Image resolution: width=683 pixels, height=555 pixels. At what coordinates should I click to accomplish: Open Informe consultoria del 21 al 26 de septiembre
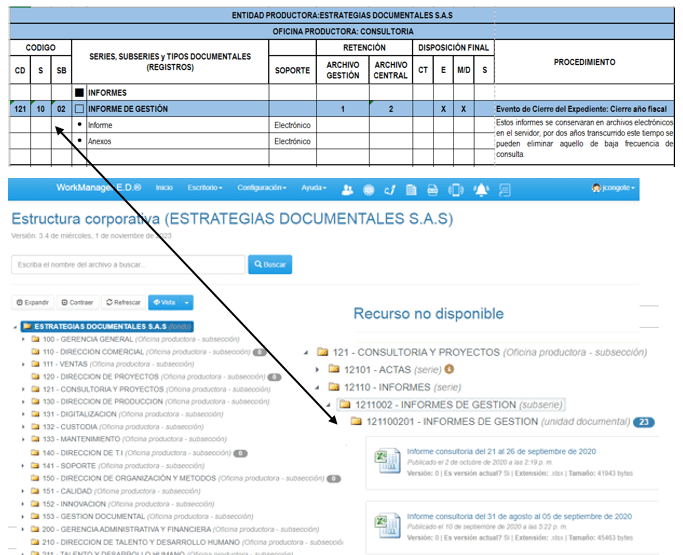[501, 451]
